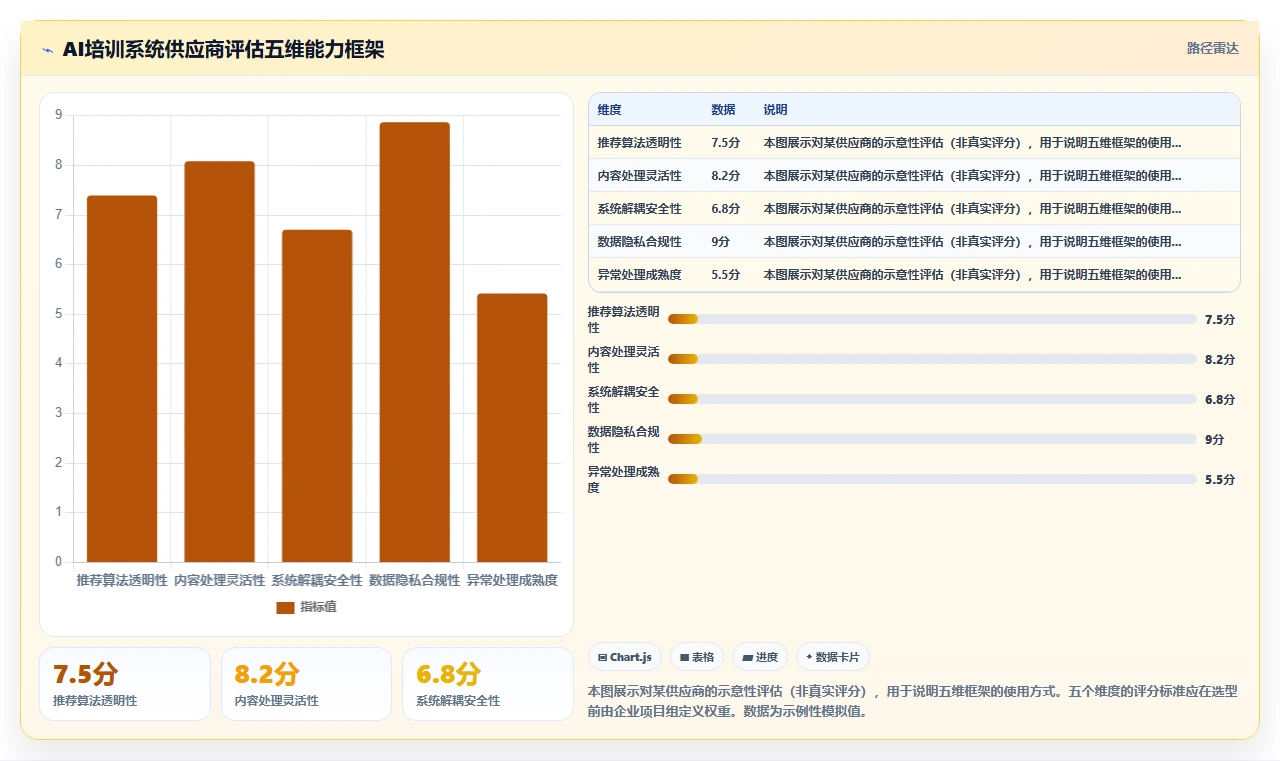Select the 表格 chip
The width and height of the screenshot is (1280, 761).
(x=697, y=657)
